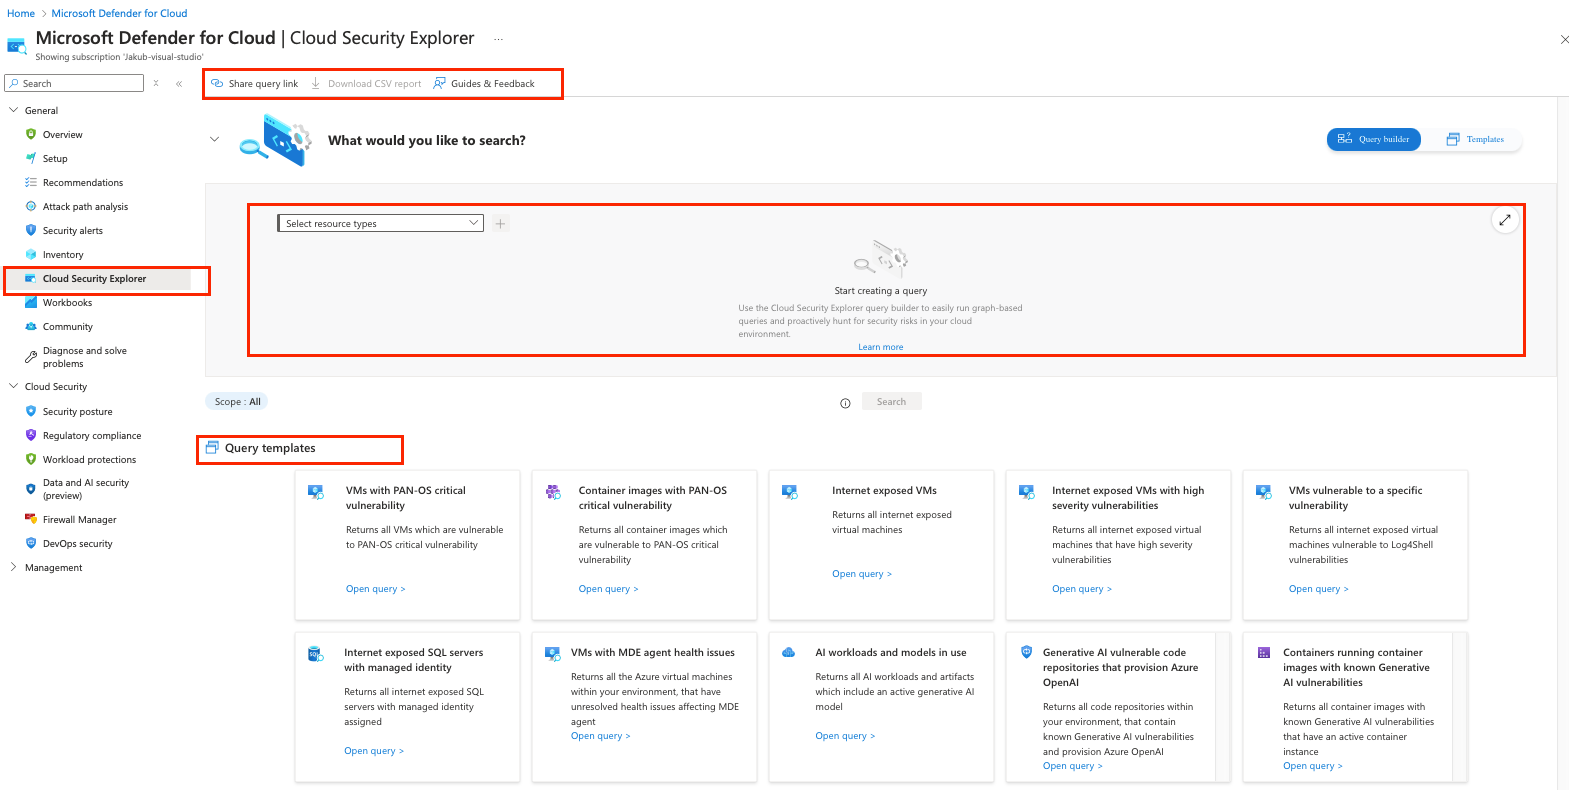Switch to the Templates tab

click(1475, 139)
